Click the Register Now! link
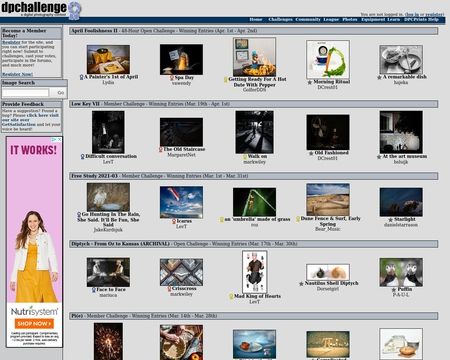This screenshot has height=360, width=450. point(17,74)
